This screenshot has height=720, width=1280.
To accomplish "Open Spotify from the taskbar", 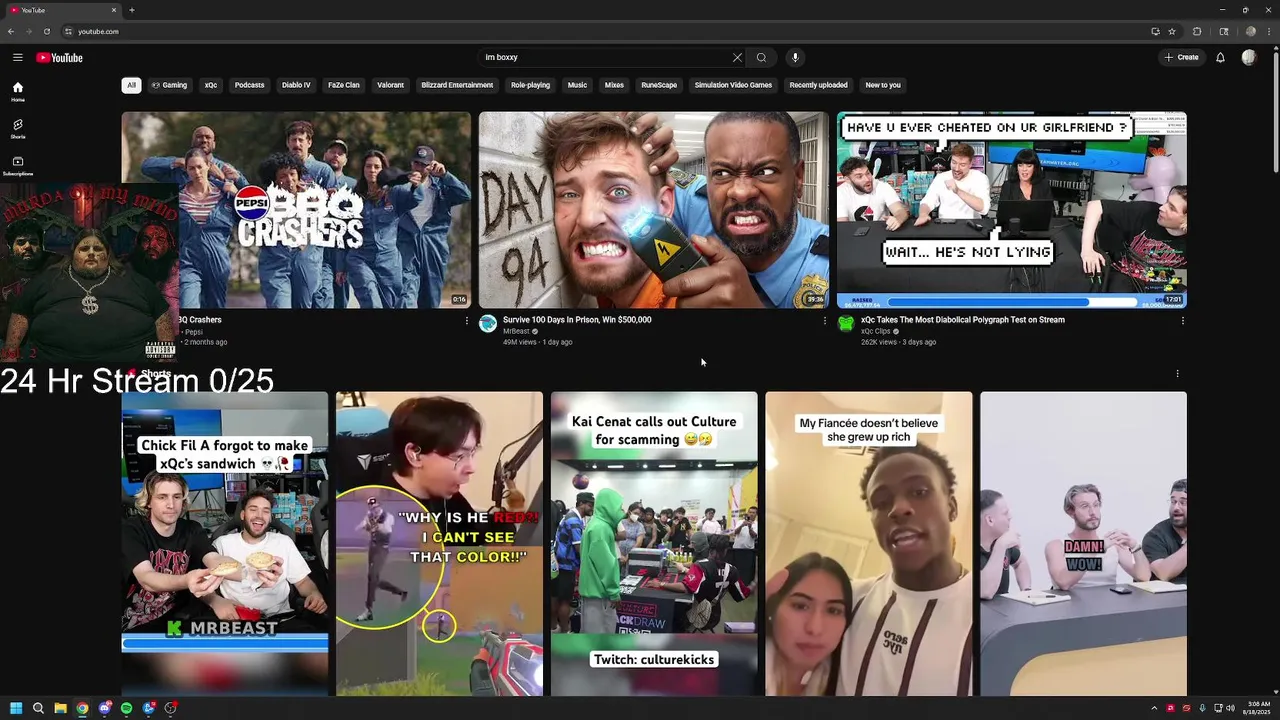I will 126,708.
